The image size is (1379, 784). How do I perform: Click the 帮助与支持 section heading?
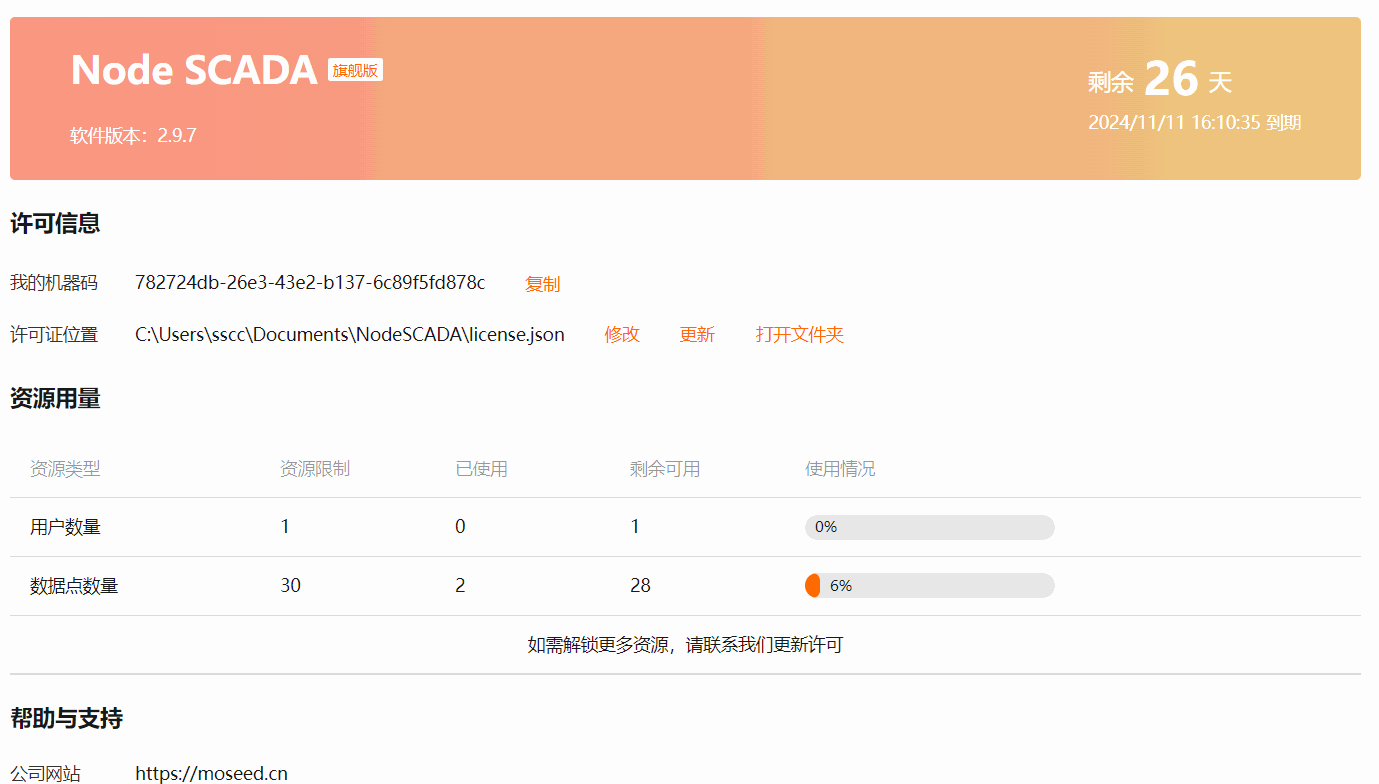(x=66, y=718)
